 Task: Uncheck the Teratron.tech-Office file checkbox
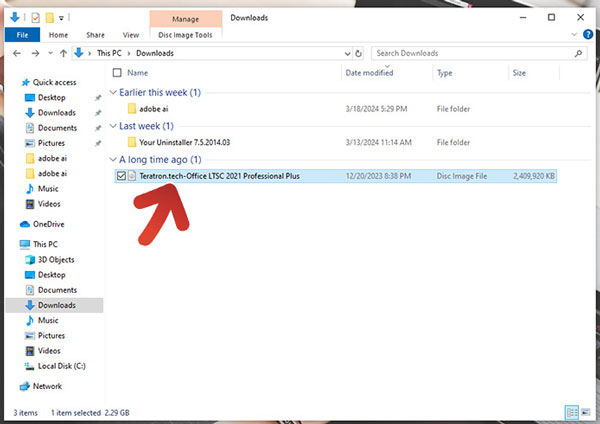tap(121, 176)
